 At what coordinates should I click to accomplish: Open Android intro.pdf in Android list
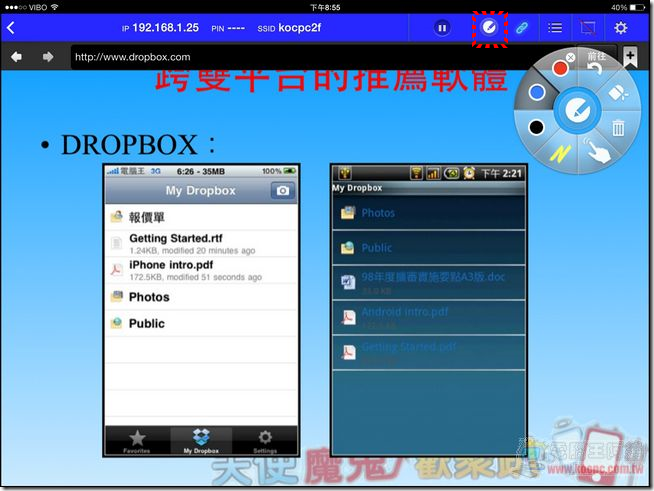click(429, 317)
